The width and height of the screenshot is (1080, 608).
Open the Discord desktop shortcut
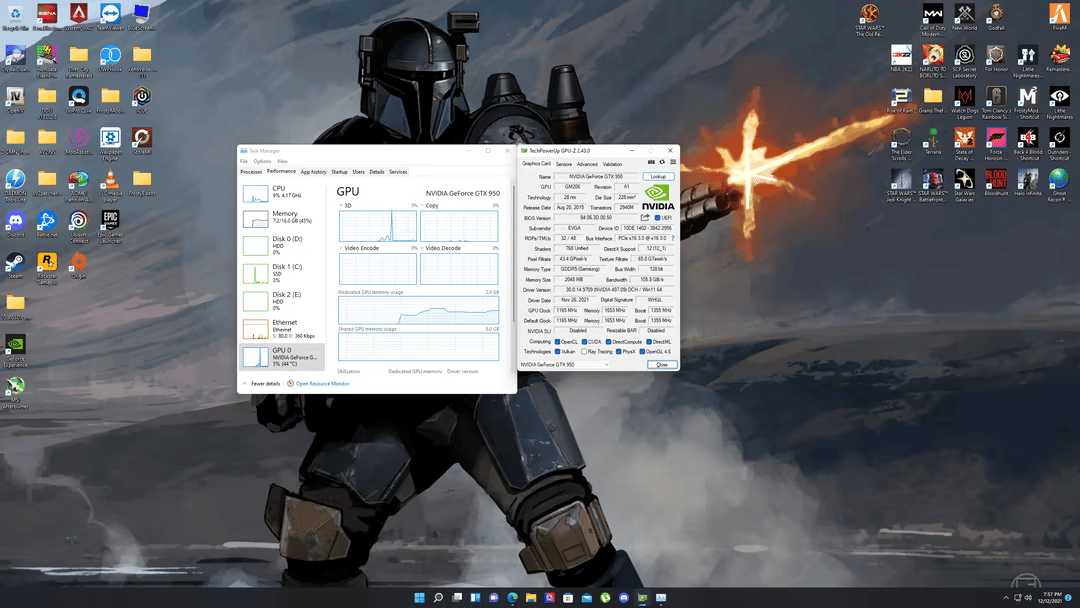click(15, 224)
